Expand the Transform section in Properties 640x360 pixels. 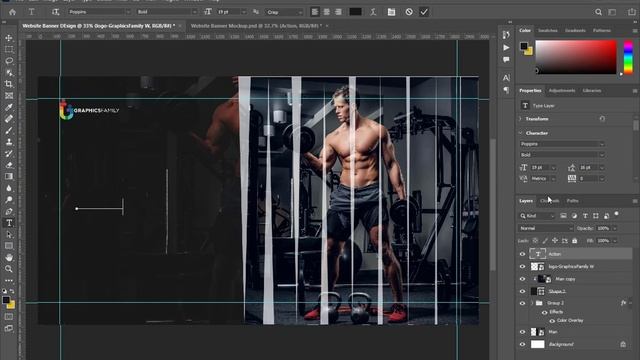(520, 119)
